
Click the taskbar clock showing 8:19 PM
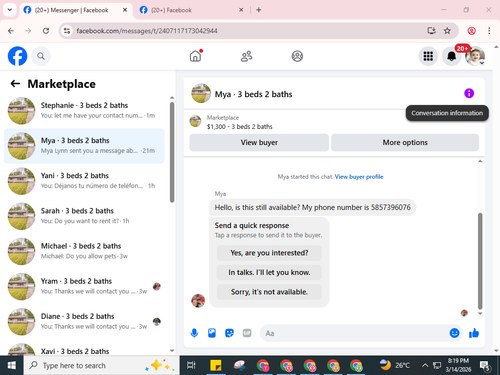click(x=458, y=365)
